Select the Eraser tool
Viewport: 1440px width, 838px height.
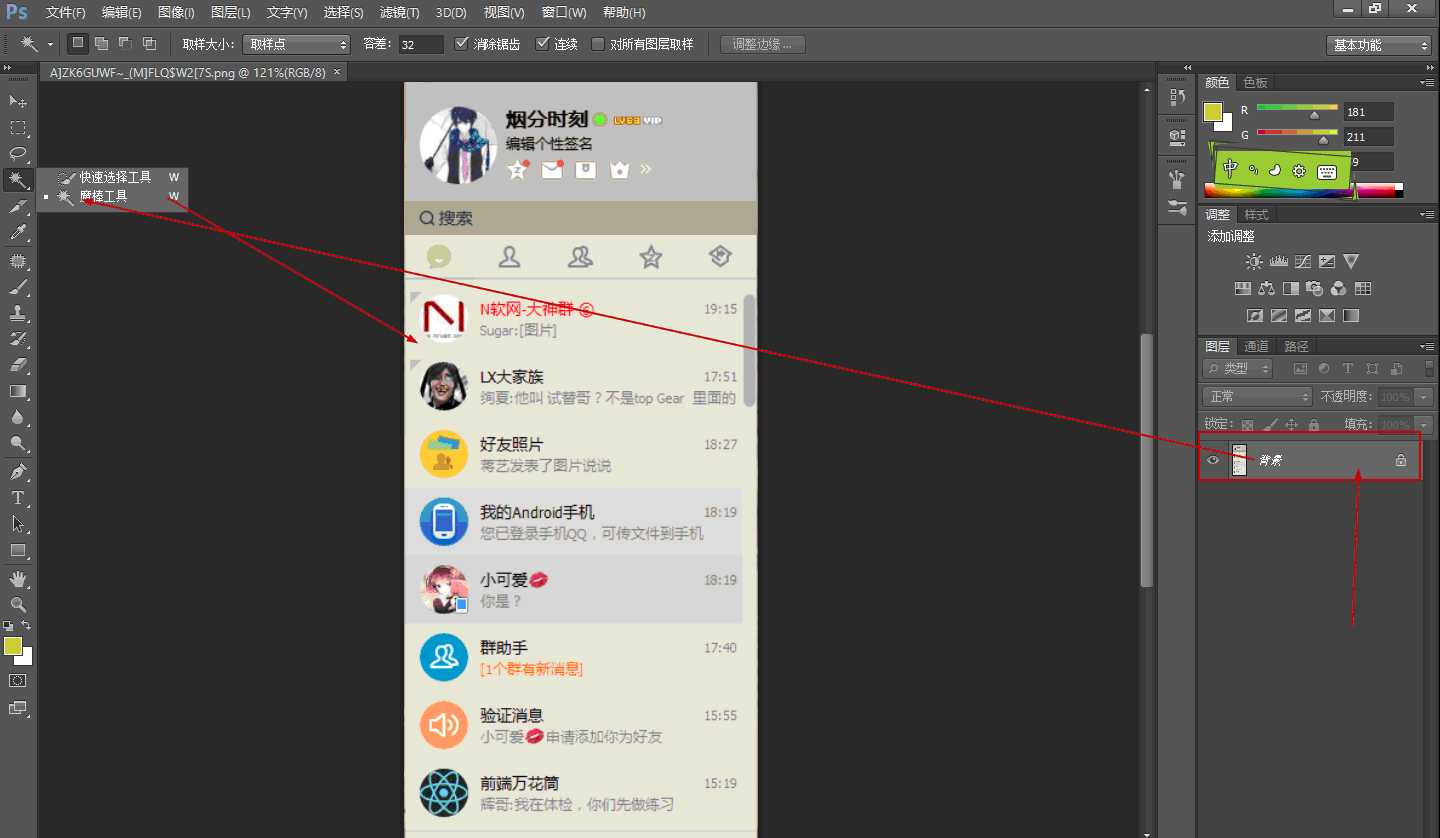tap(18, 365)
